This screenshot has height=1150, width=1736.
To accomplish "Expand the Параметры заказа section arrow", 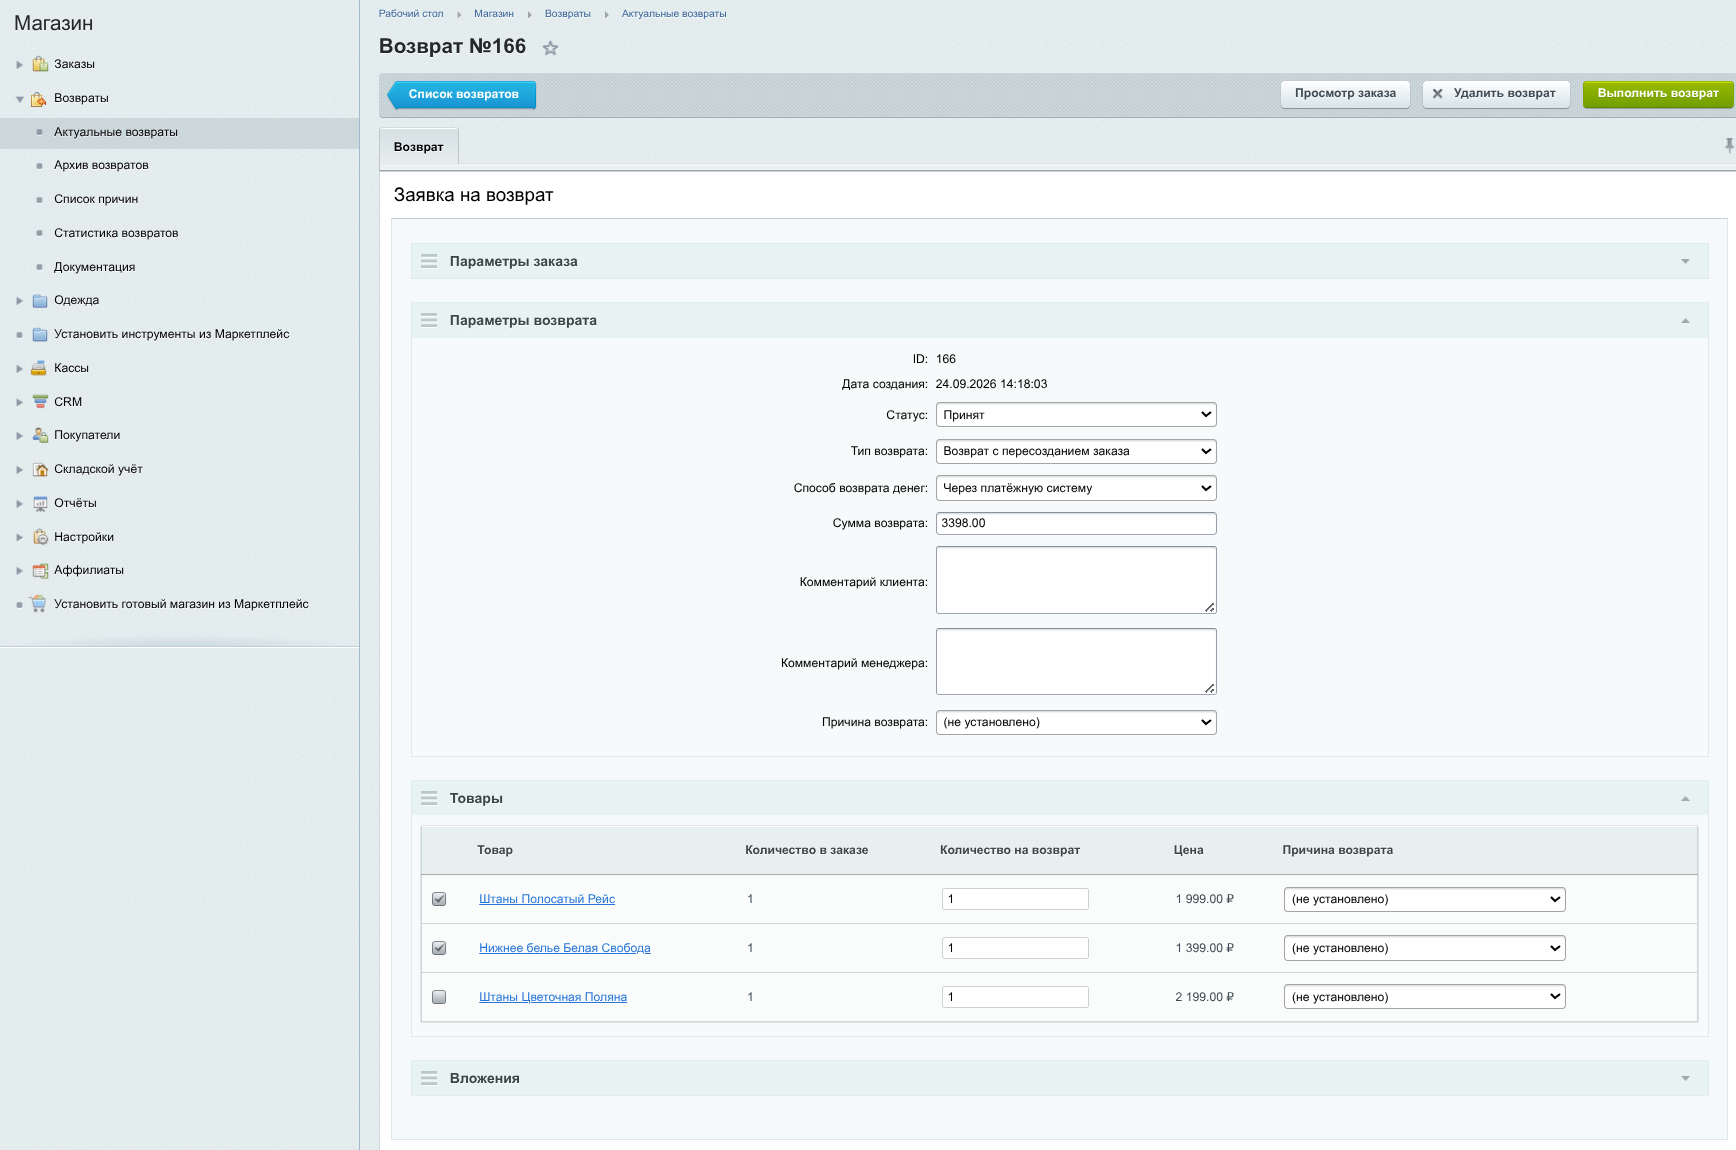I will (1685, 261).
